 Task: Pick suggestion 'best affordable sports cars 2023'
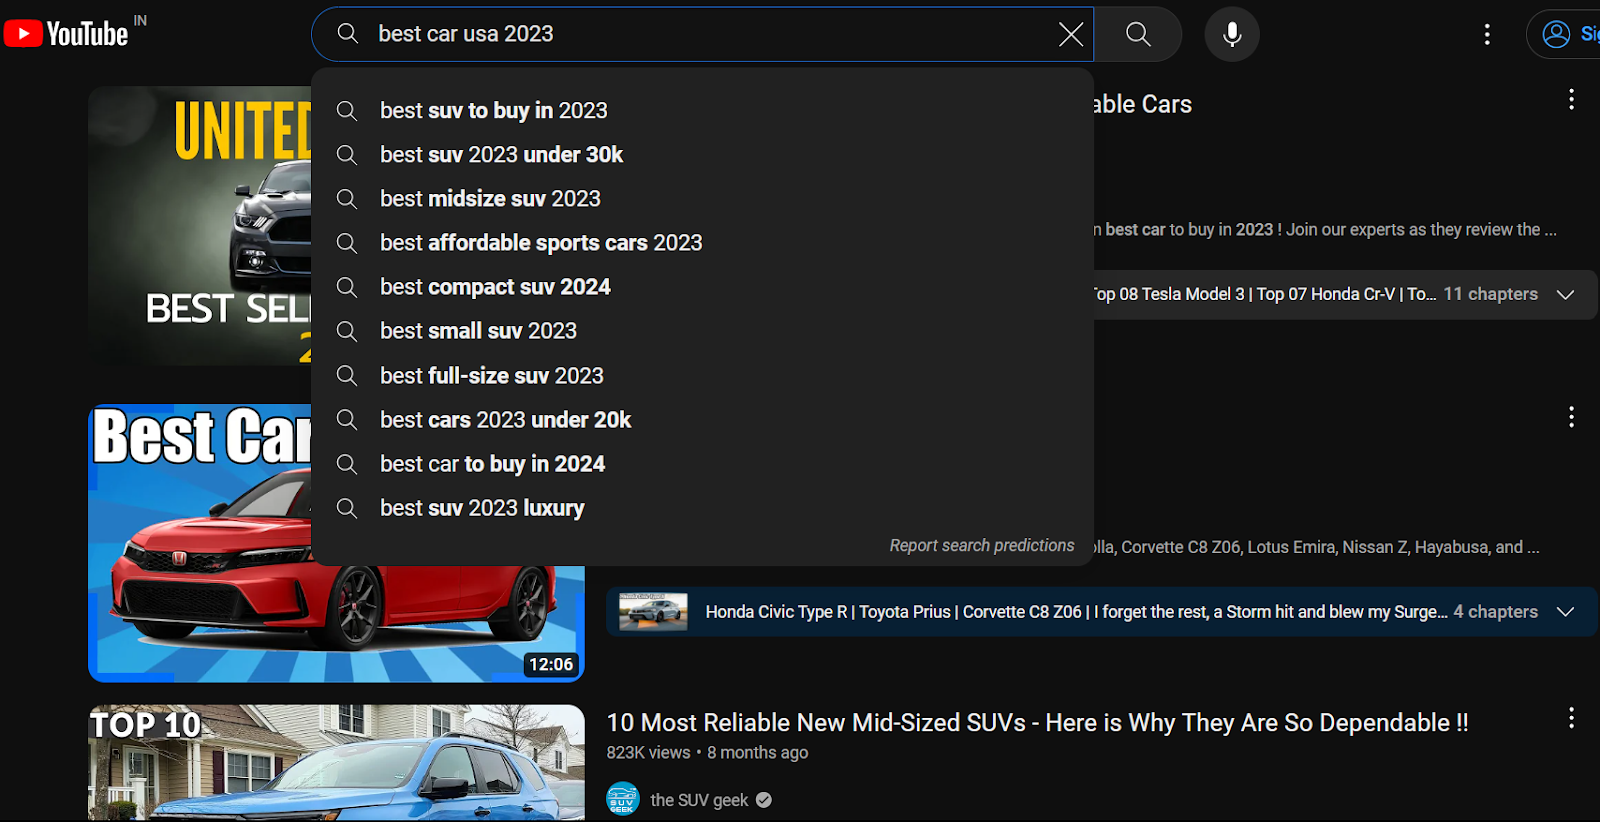pyautogui.click(x=702, y=242)
